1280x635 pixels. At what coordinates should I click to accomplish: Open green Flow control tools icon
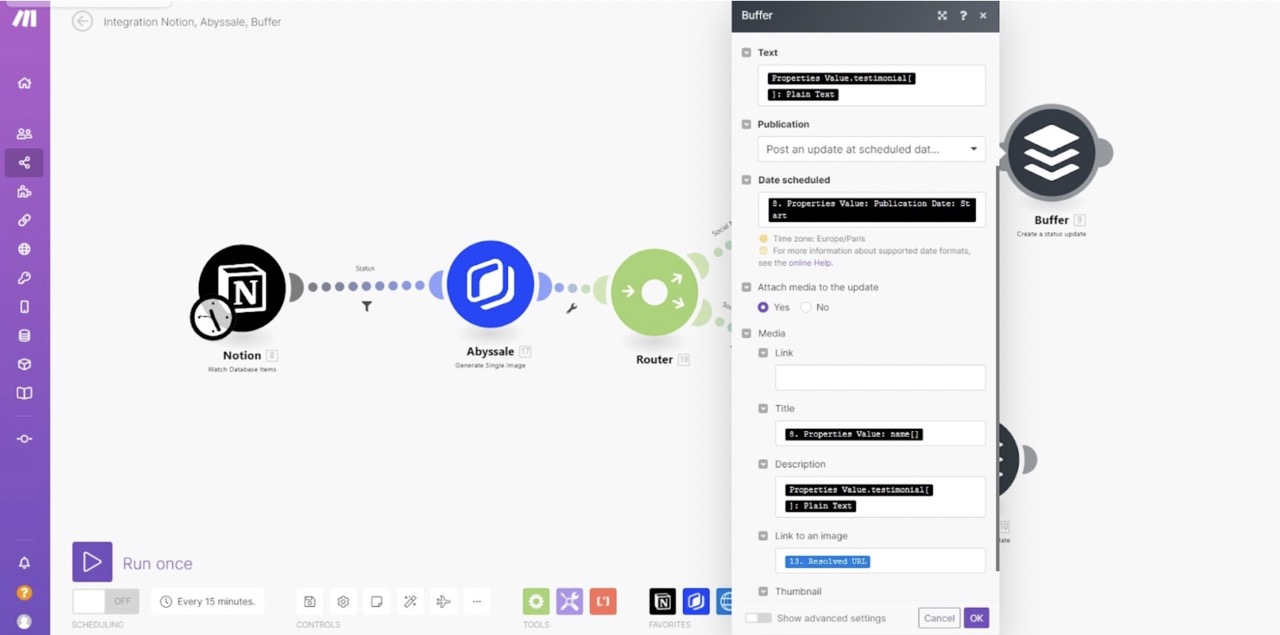pyautogui.click(x=536, y=601)
